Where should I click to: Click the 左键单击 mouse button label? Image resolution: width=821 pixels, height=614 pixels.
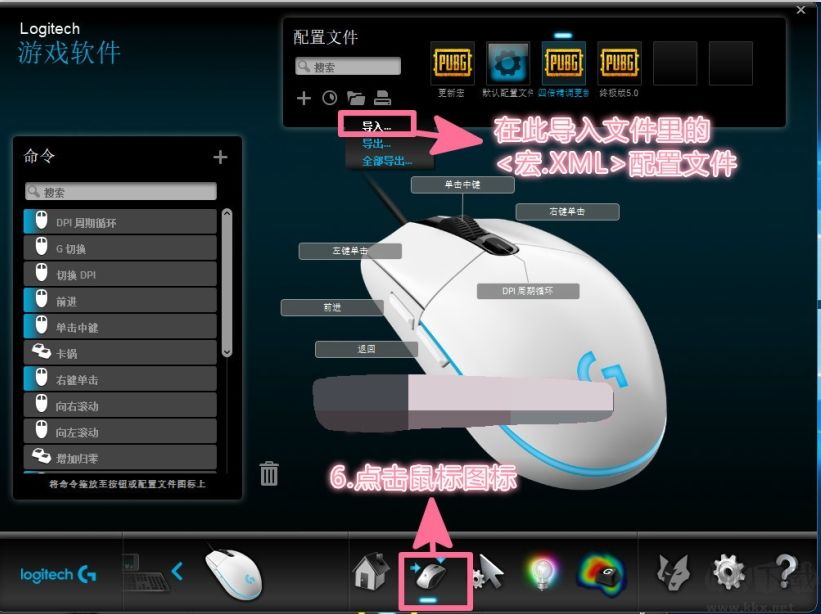[x=350, y=251]
